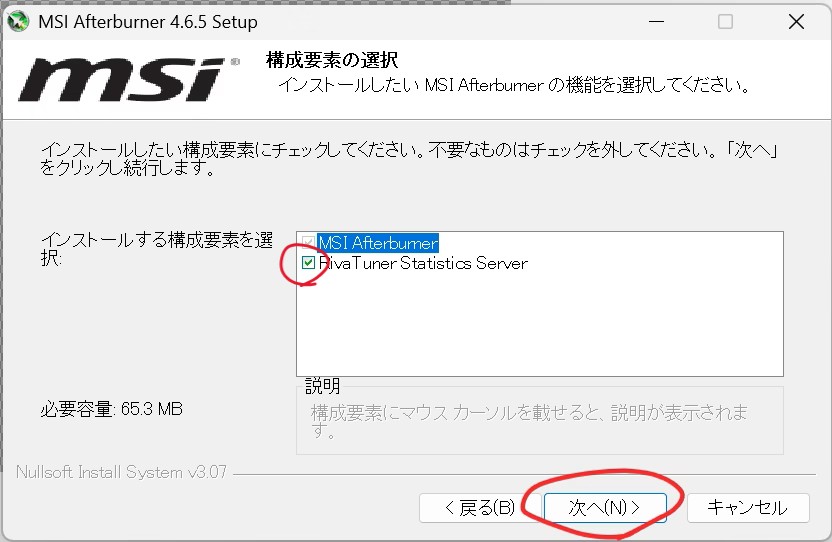Close the Afterburner setup window

796,21
